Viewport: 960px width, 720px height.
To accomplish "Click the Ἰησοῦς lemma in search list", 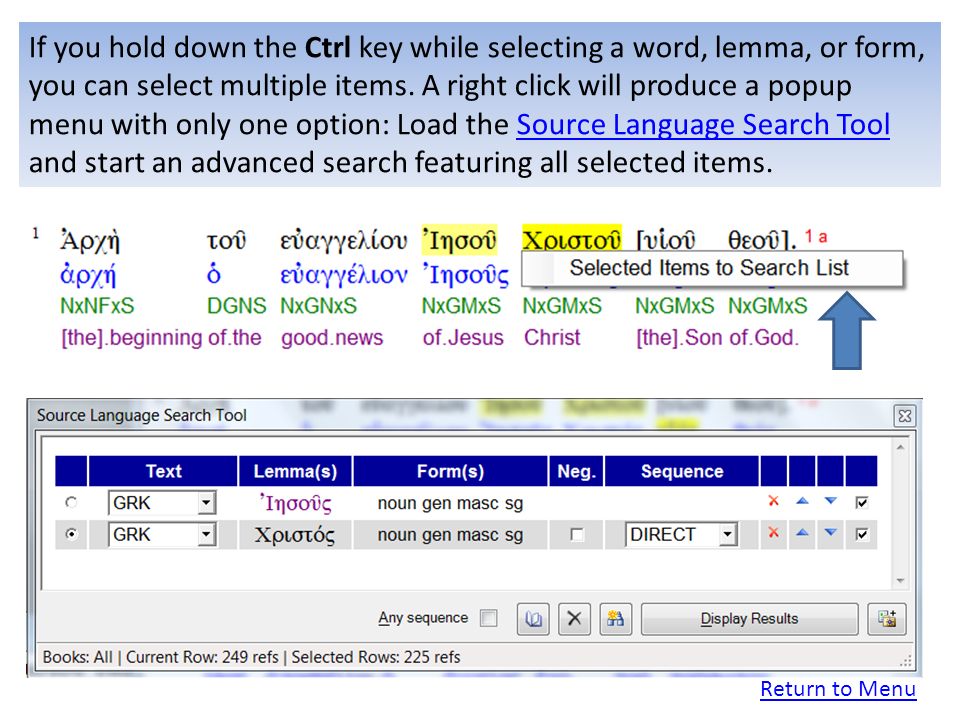I will click(x=294, y=503).
